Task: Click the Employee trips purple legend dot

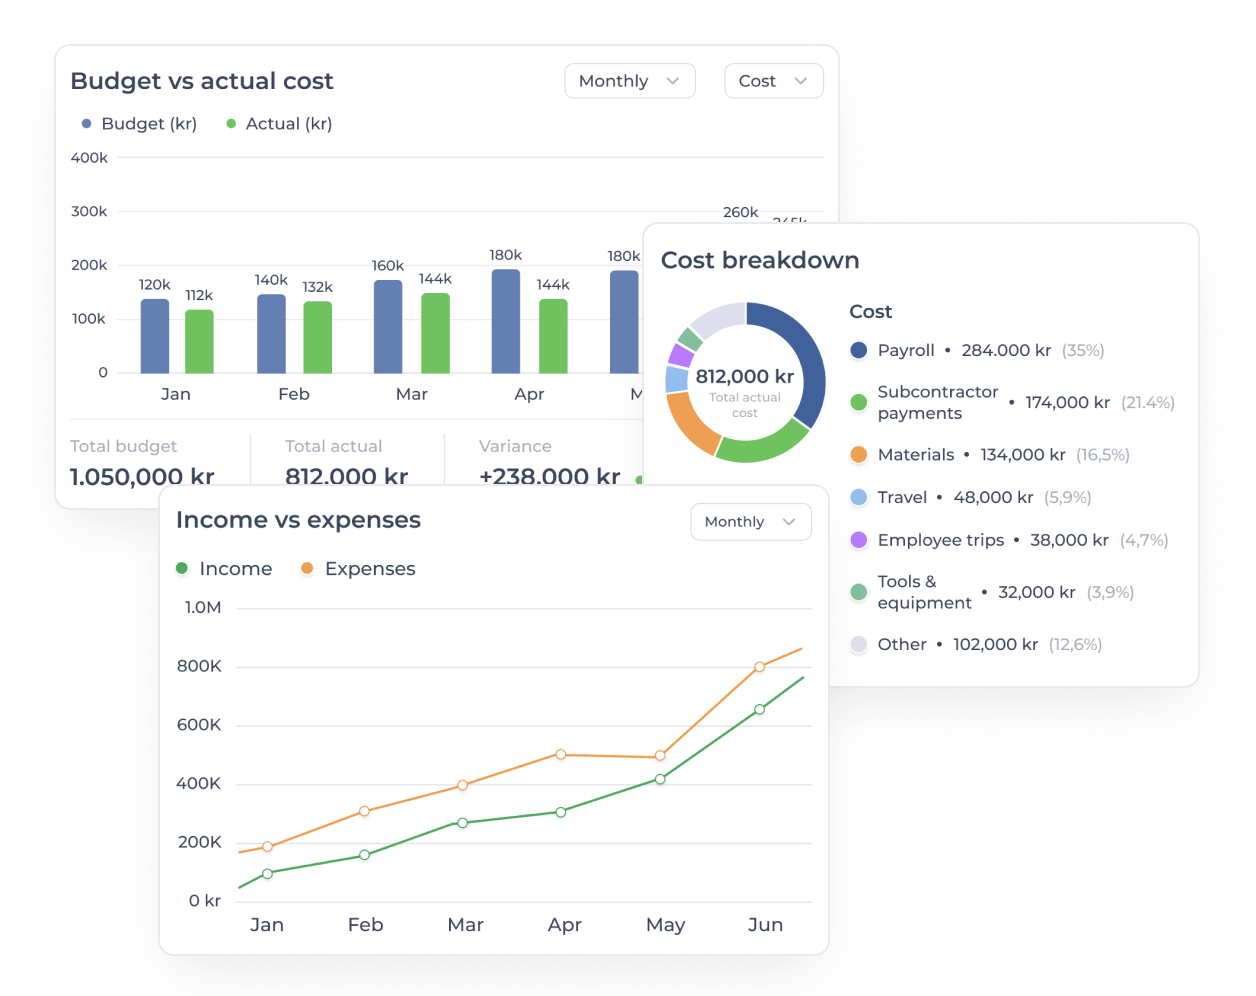Action: [x=858, y=540]
